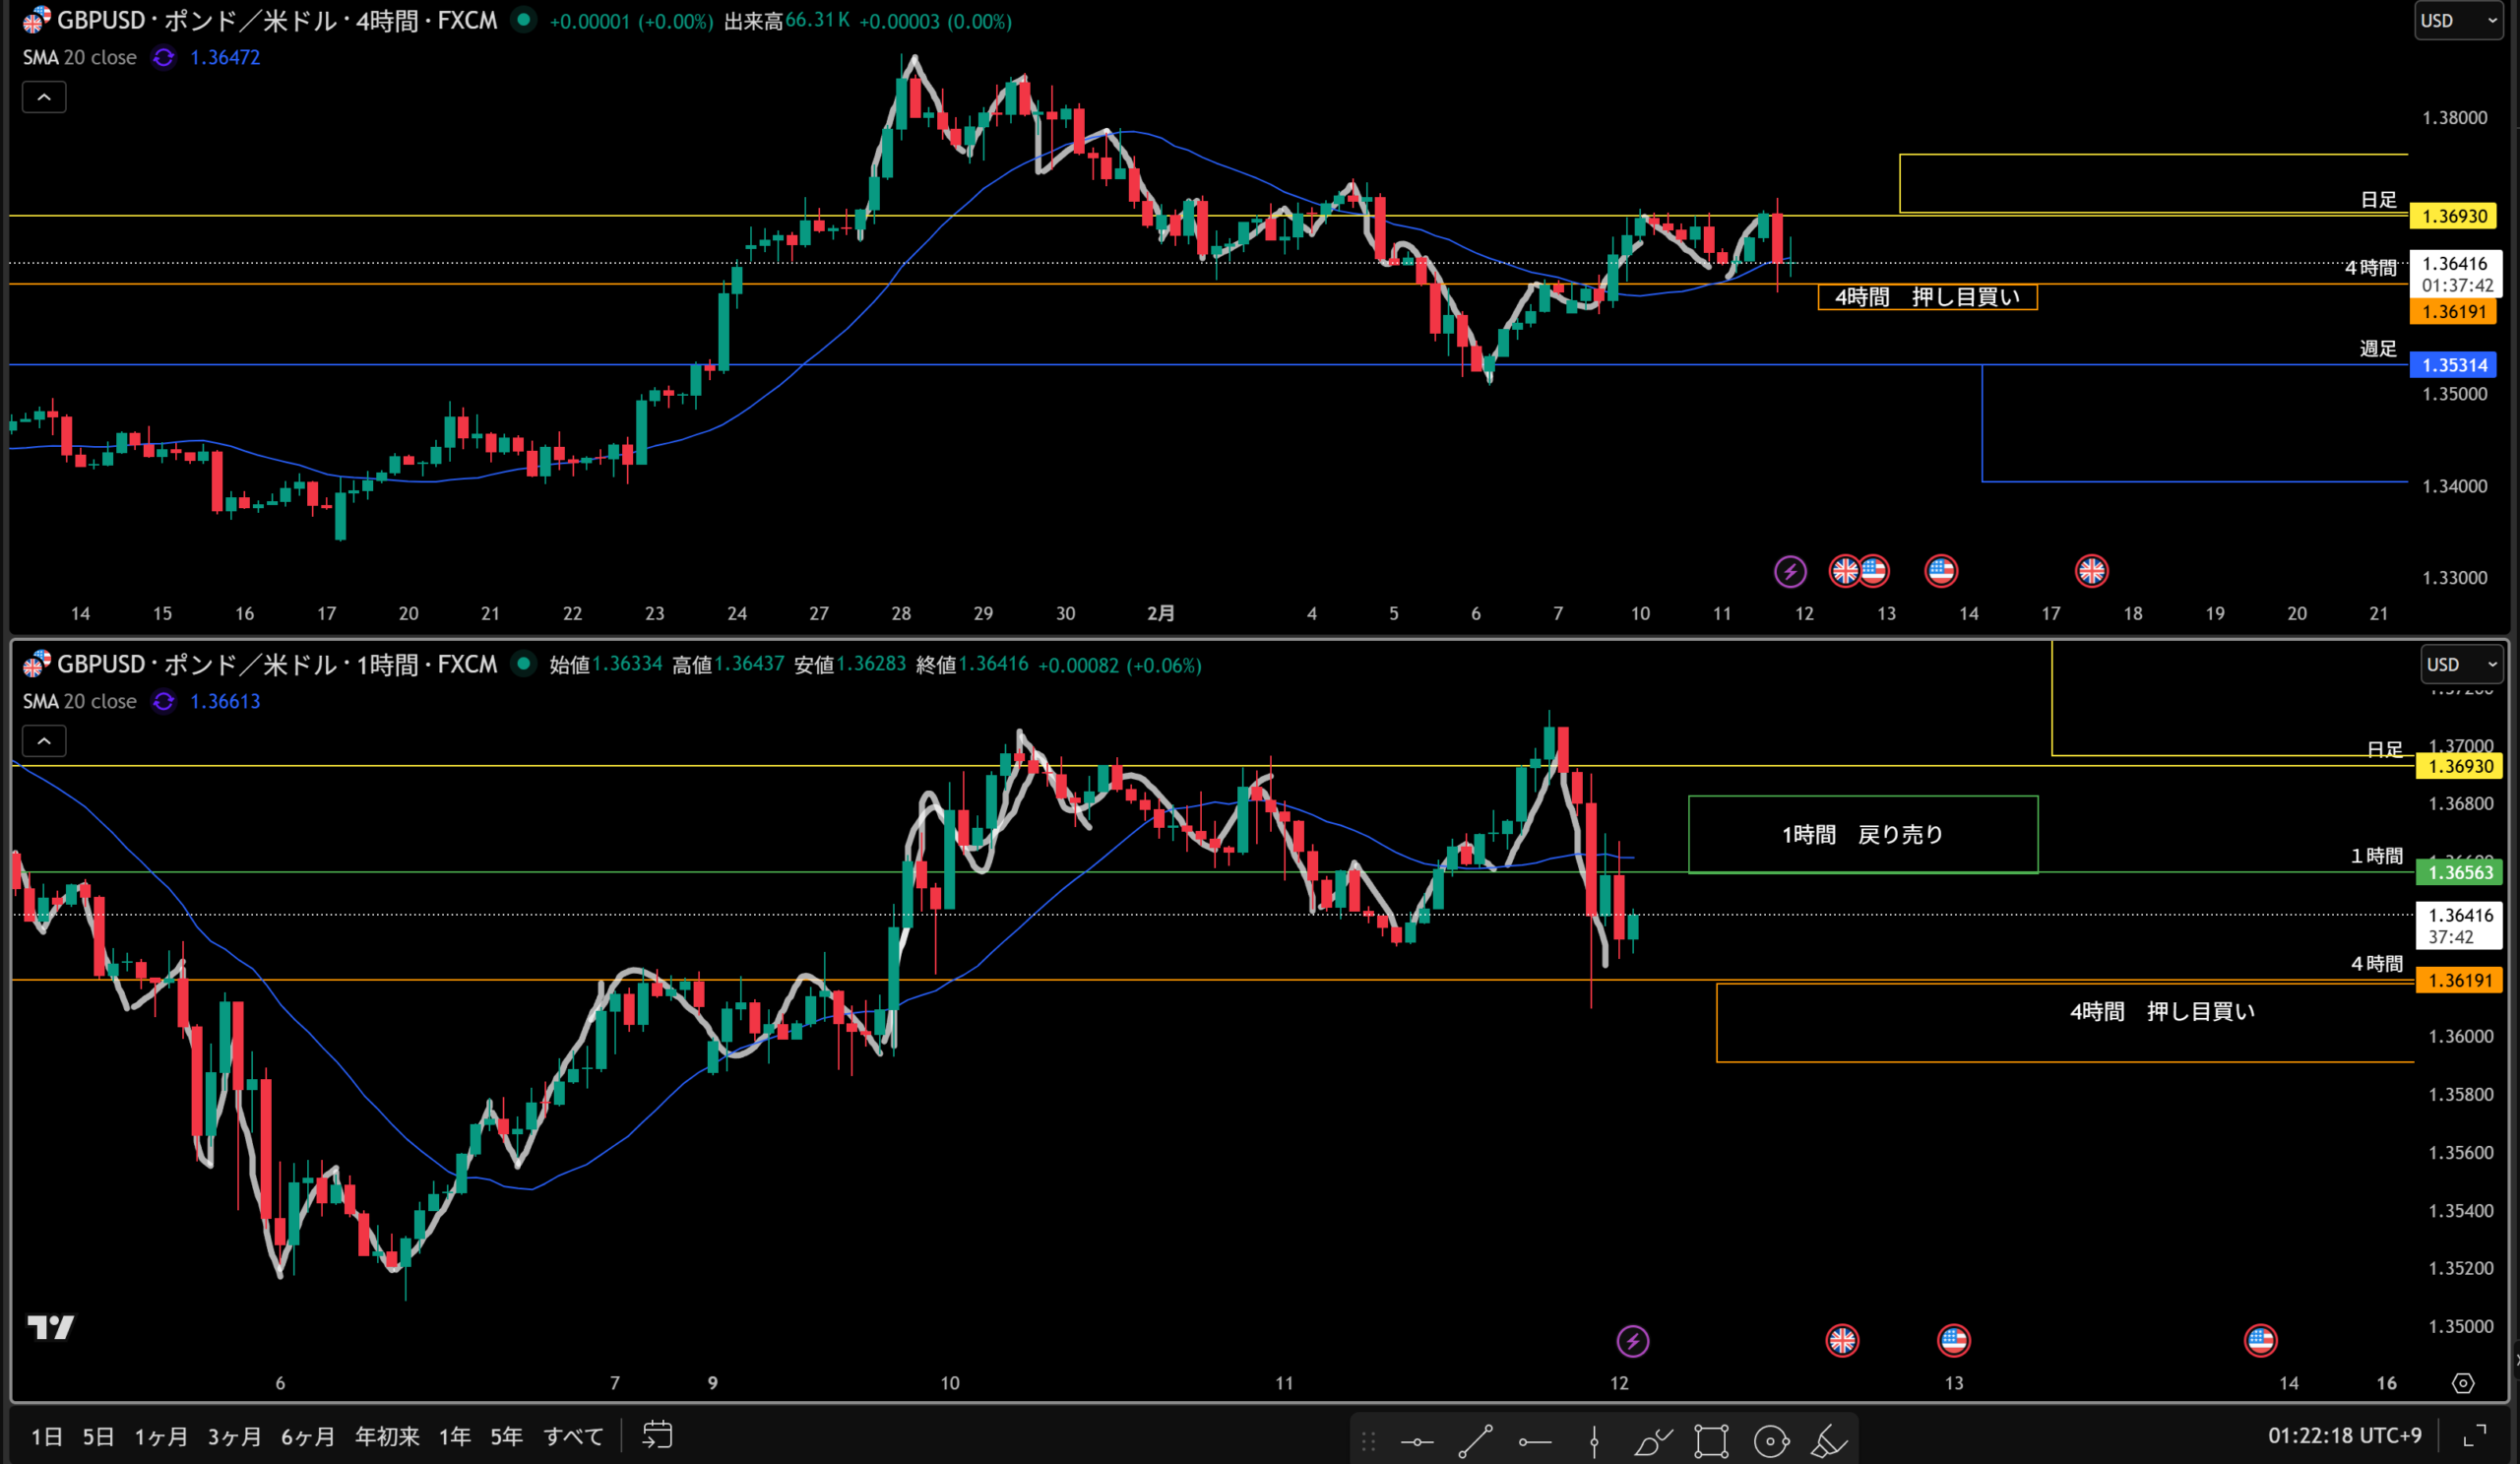Select the rectangle drawing tool

tap(1711, 1441)
